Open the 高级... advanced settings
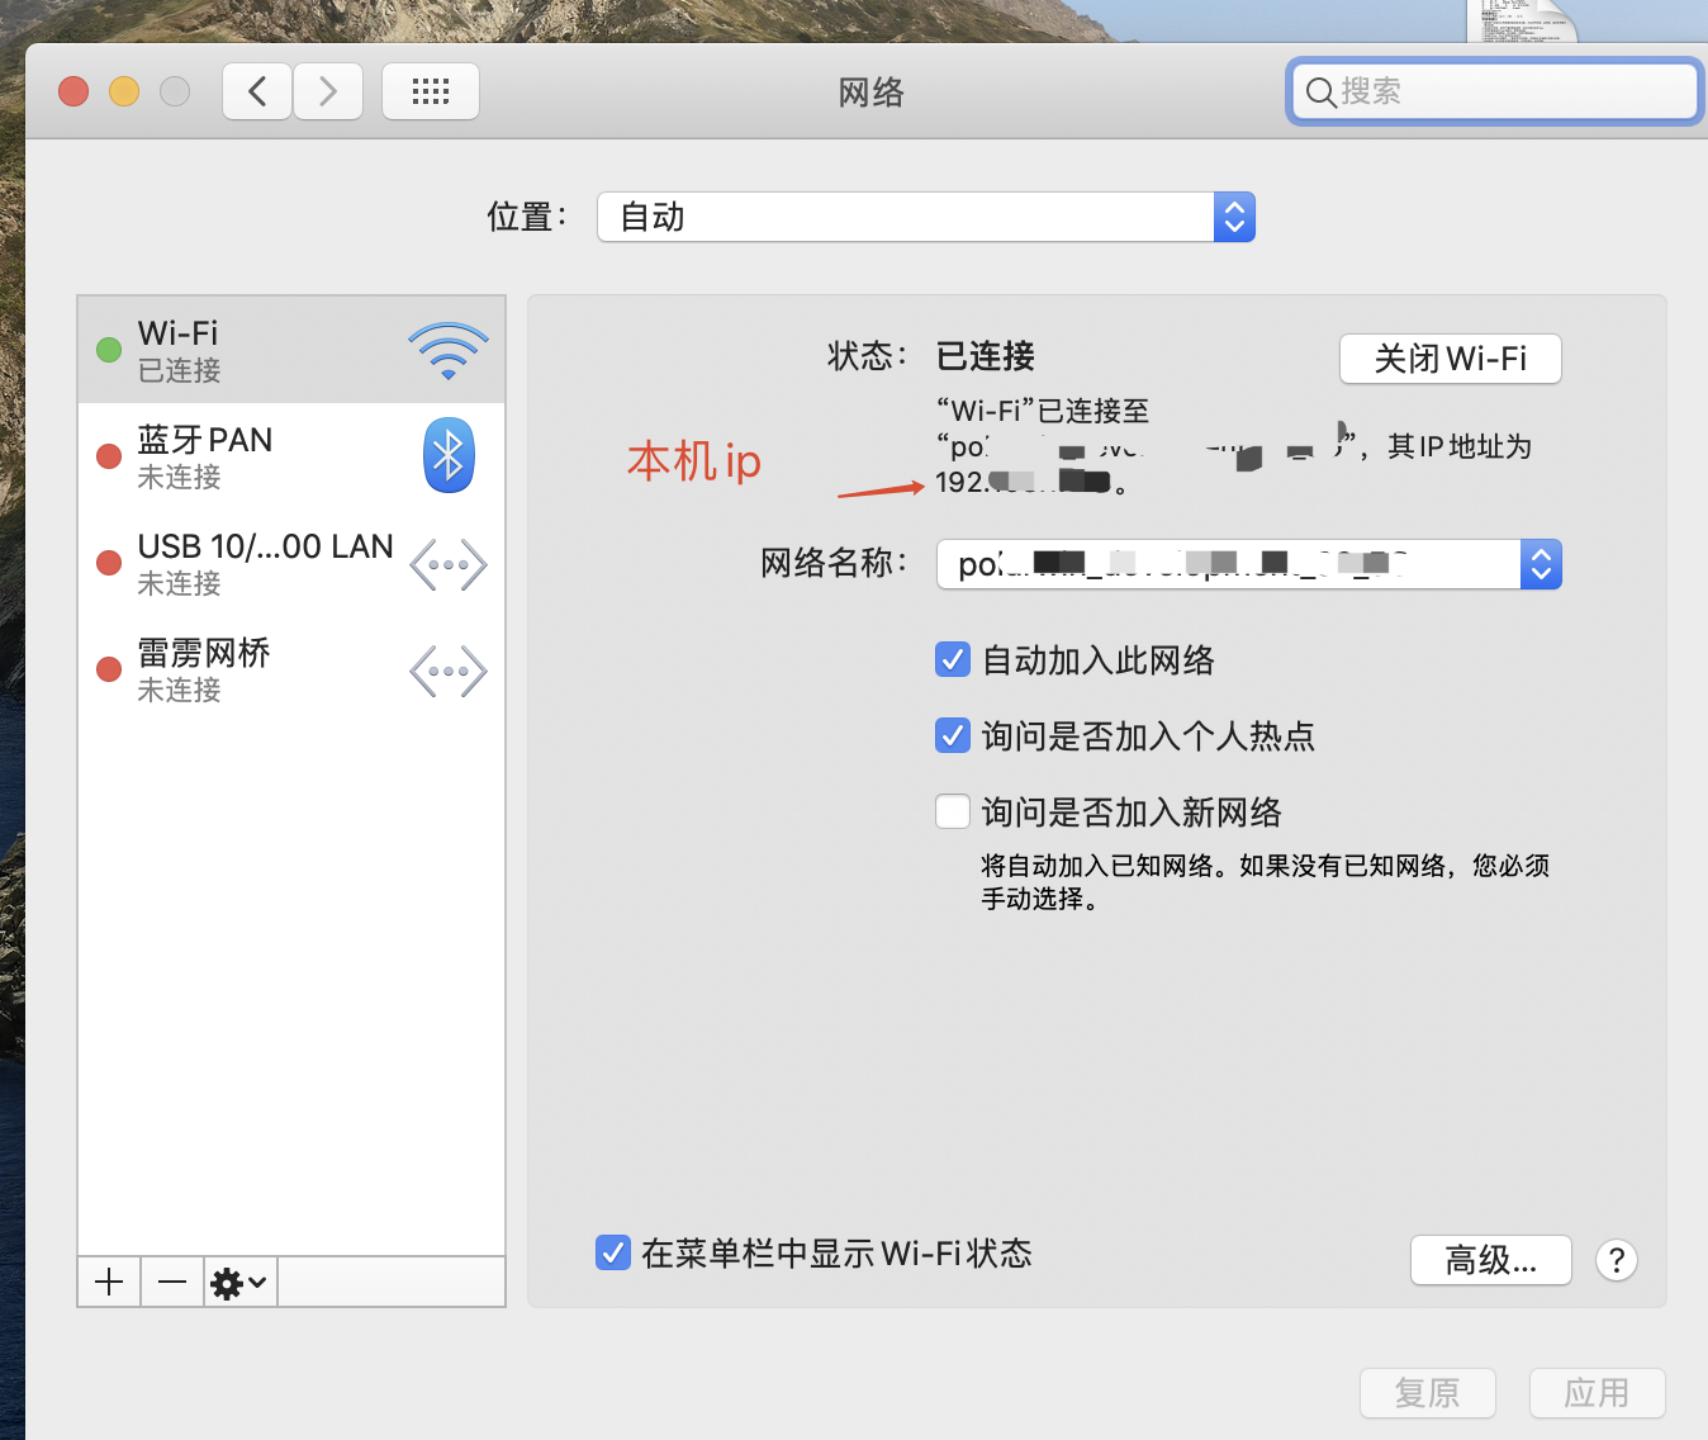 1490,1261
